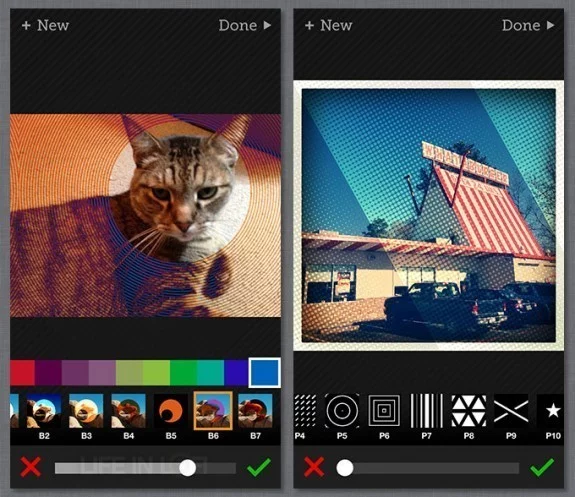This screenshot has height=497, width=575.
Task: Pick the olive green color swatch
Action: point(129,372)
